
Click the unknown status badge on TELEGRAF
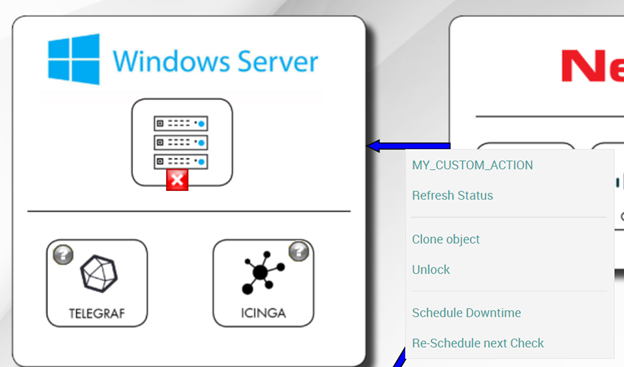(x=63, y=255)
